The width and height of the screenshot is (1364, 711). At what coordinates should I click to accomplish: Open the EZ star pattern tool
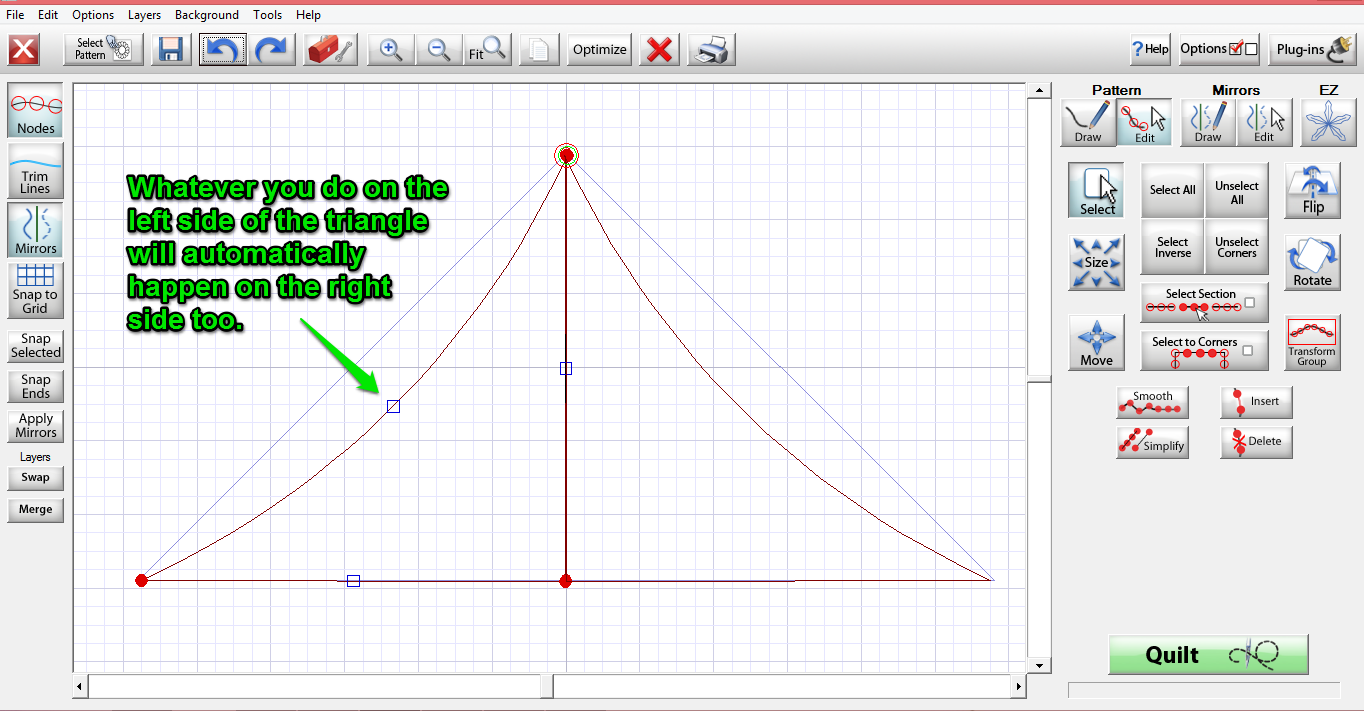click(x=1329, y=122)
